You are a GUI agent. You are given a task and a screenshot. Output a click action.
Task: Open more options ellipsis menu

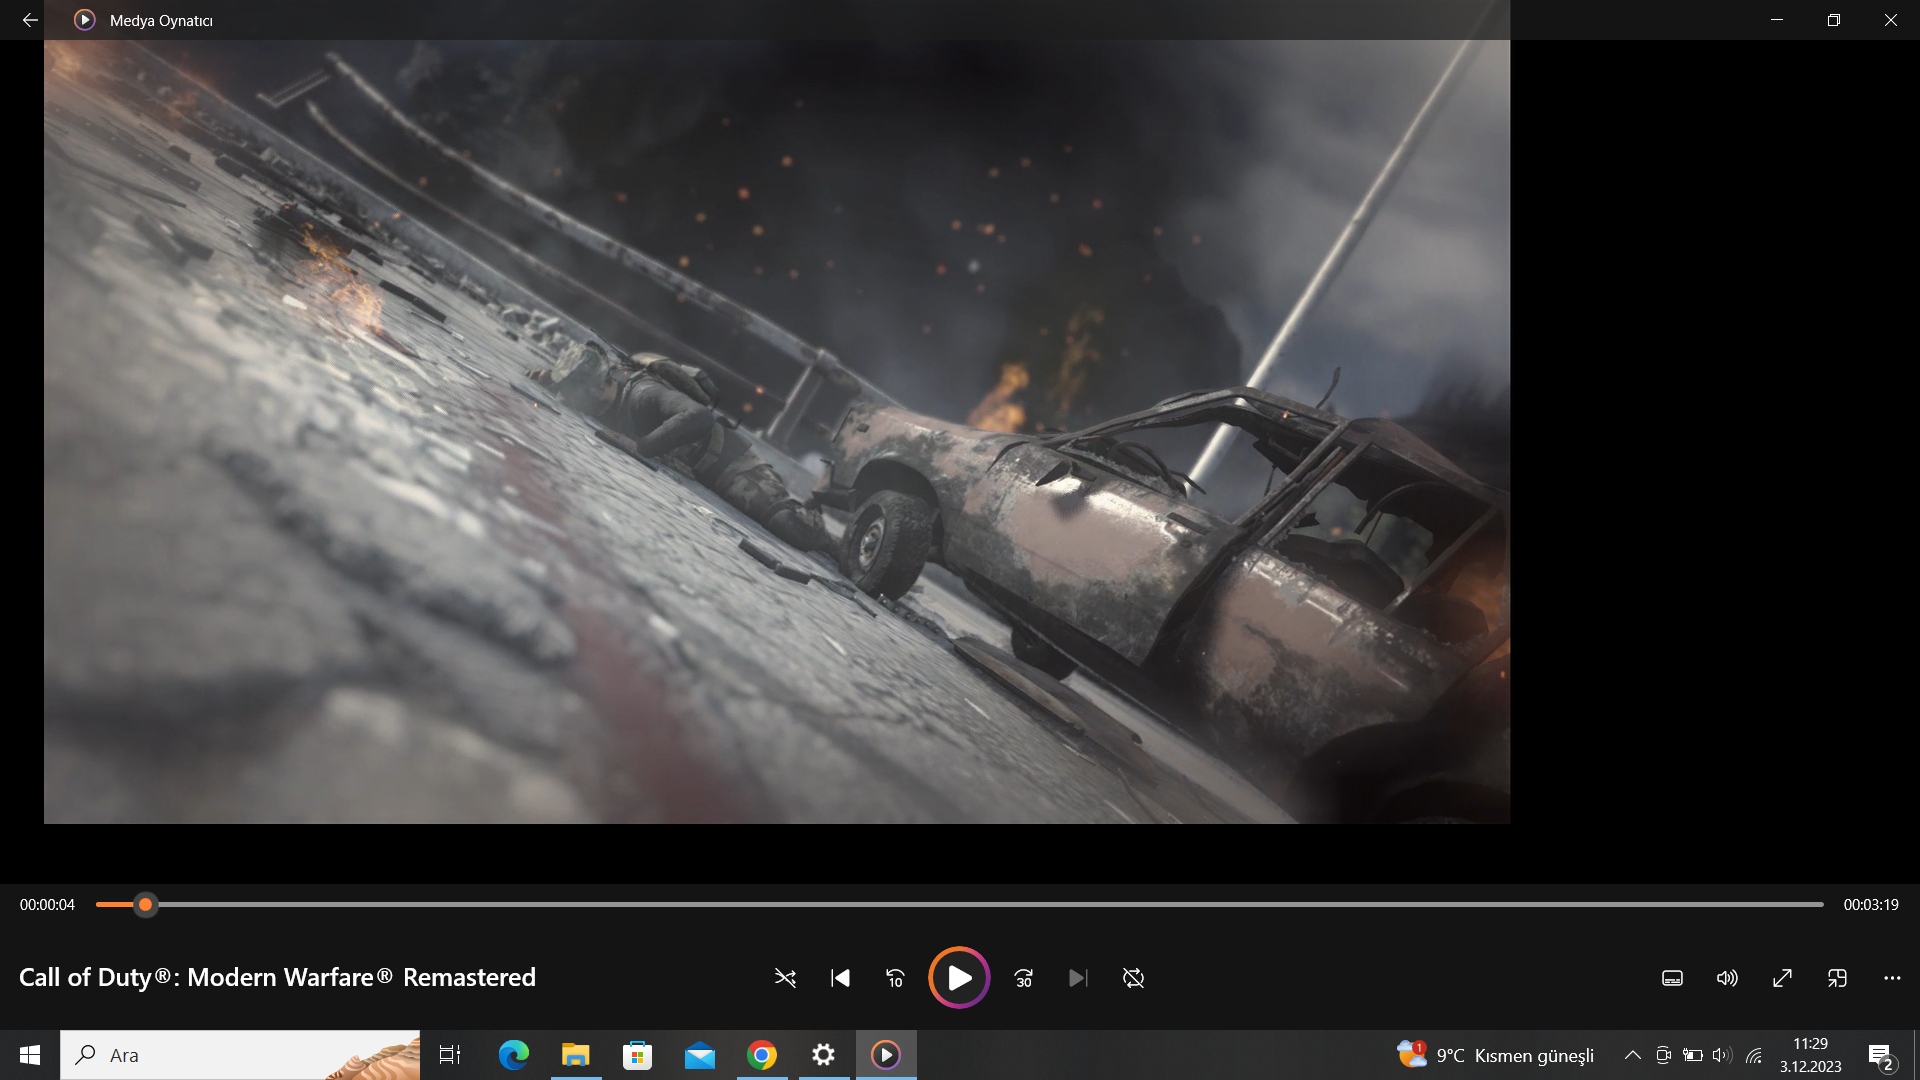pos(1892,978)
